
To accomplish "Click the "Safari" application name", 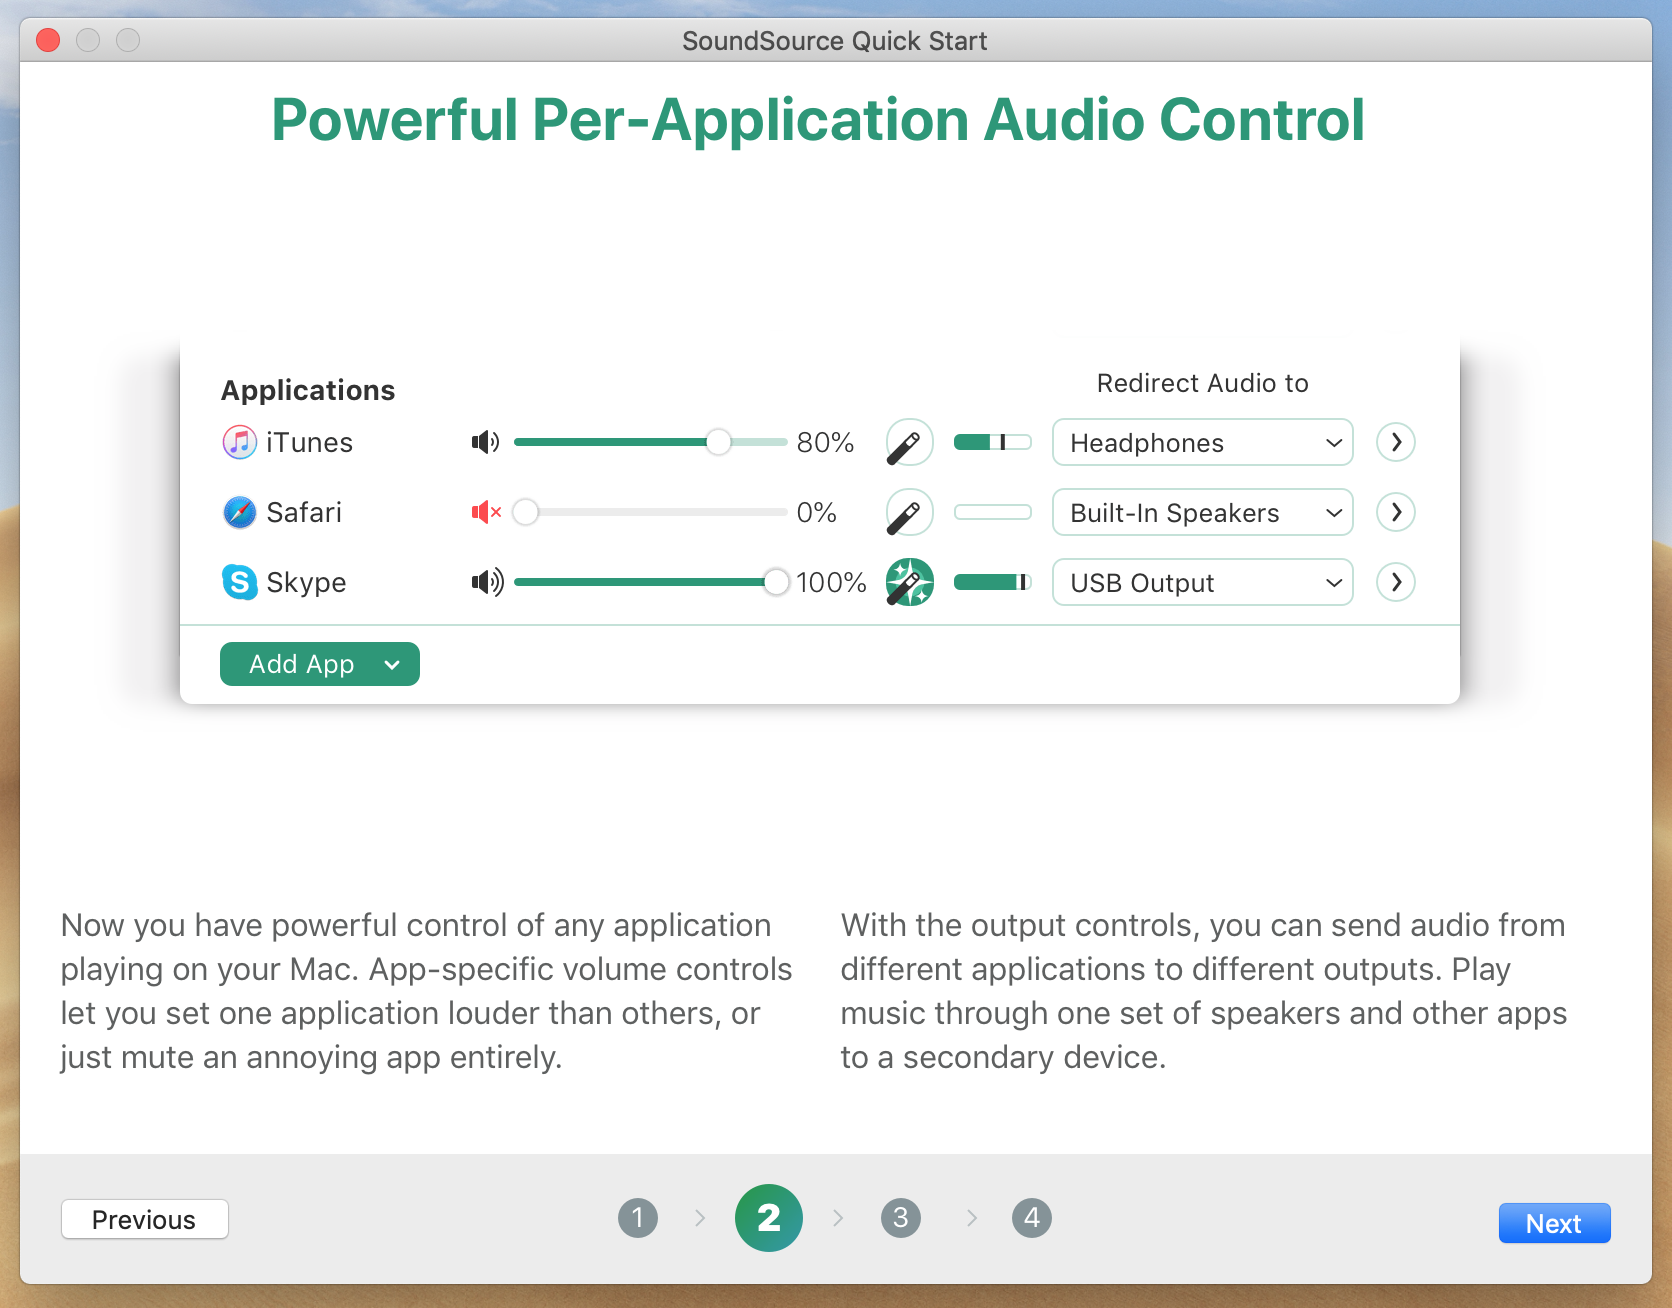I will coord(304,512).
